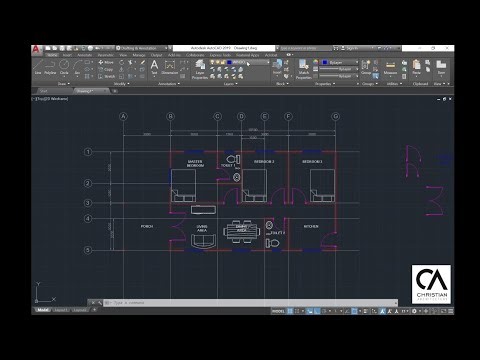Open the Home ribbon tab

[x=52, y=55]
